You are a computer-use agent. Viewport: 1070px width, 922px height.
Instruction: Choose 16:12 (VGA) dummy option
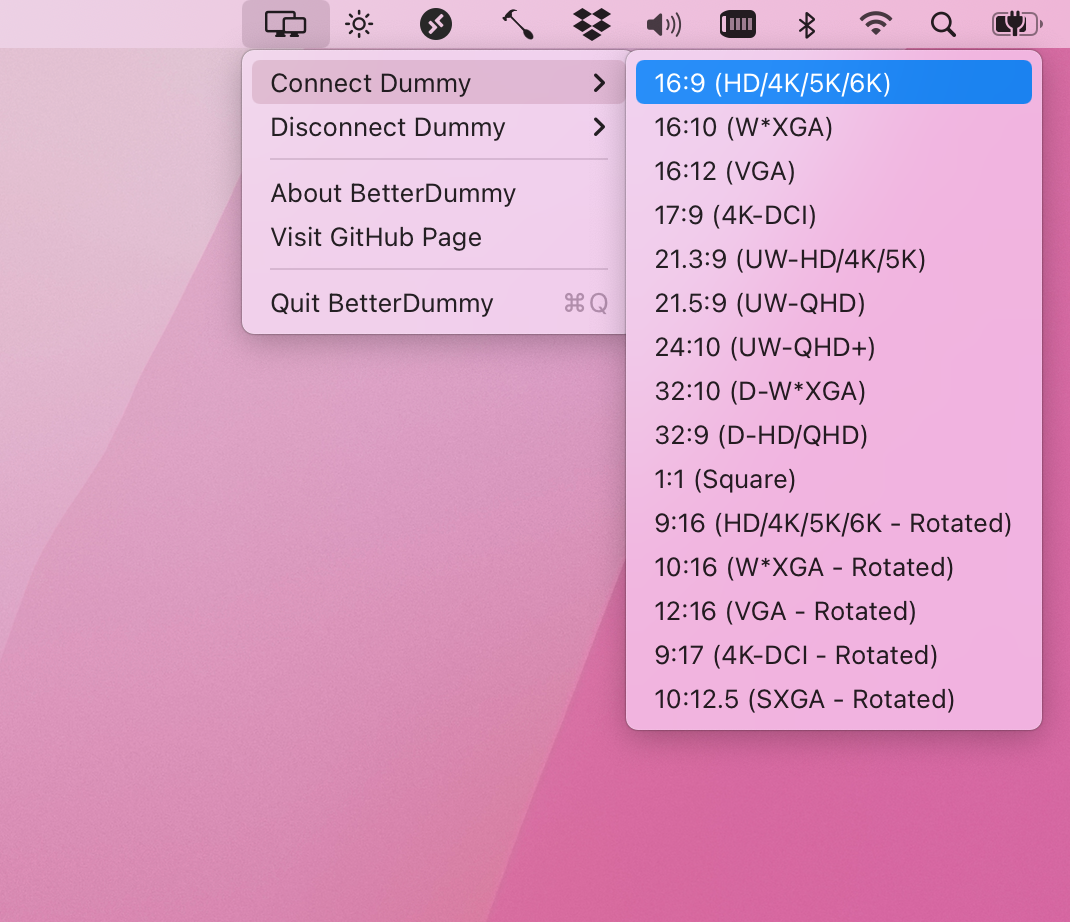(x=833, y=171)
